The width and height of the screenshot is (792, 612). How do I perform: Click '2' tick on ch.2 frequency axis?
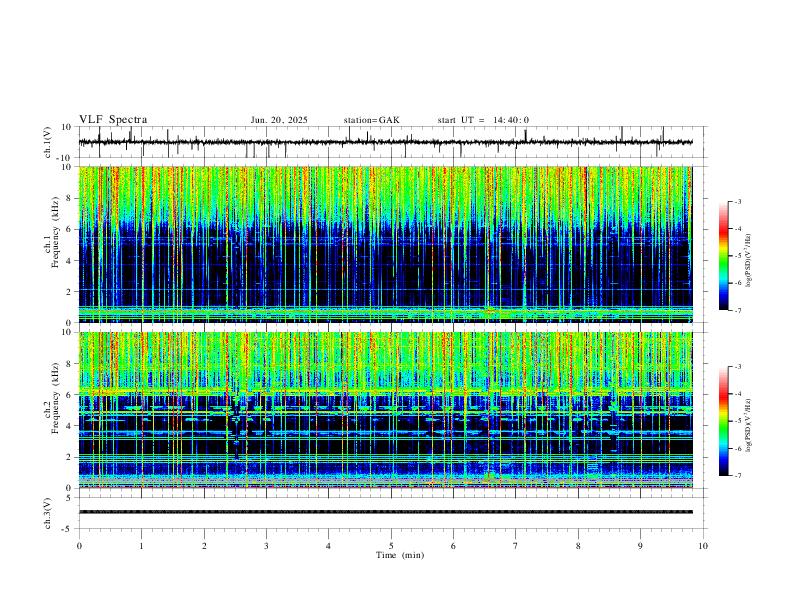[x=70, y=457]
